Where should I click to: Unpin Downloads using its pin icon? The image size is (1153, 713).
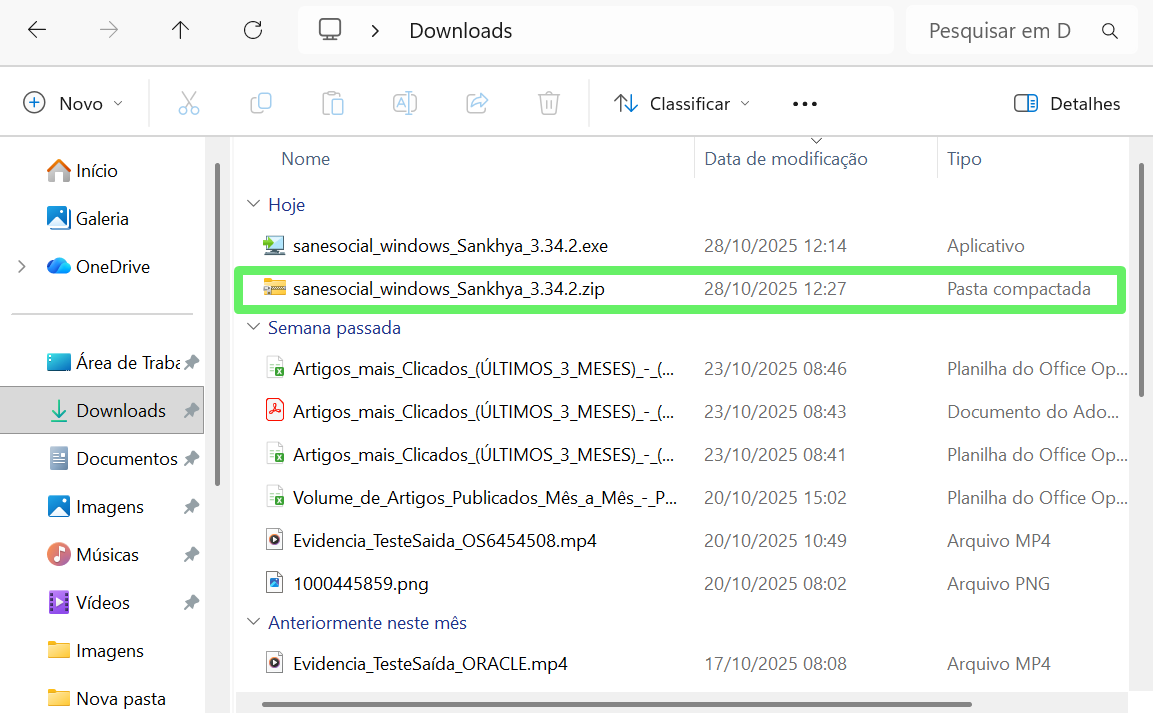(x=191, y=410)
